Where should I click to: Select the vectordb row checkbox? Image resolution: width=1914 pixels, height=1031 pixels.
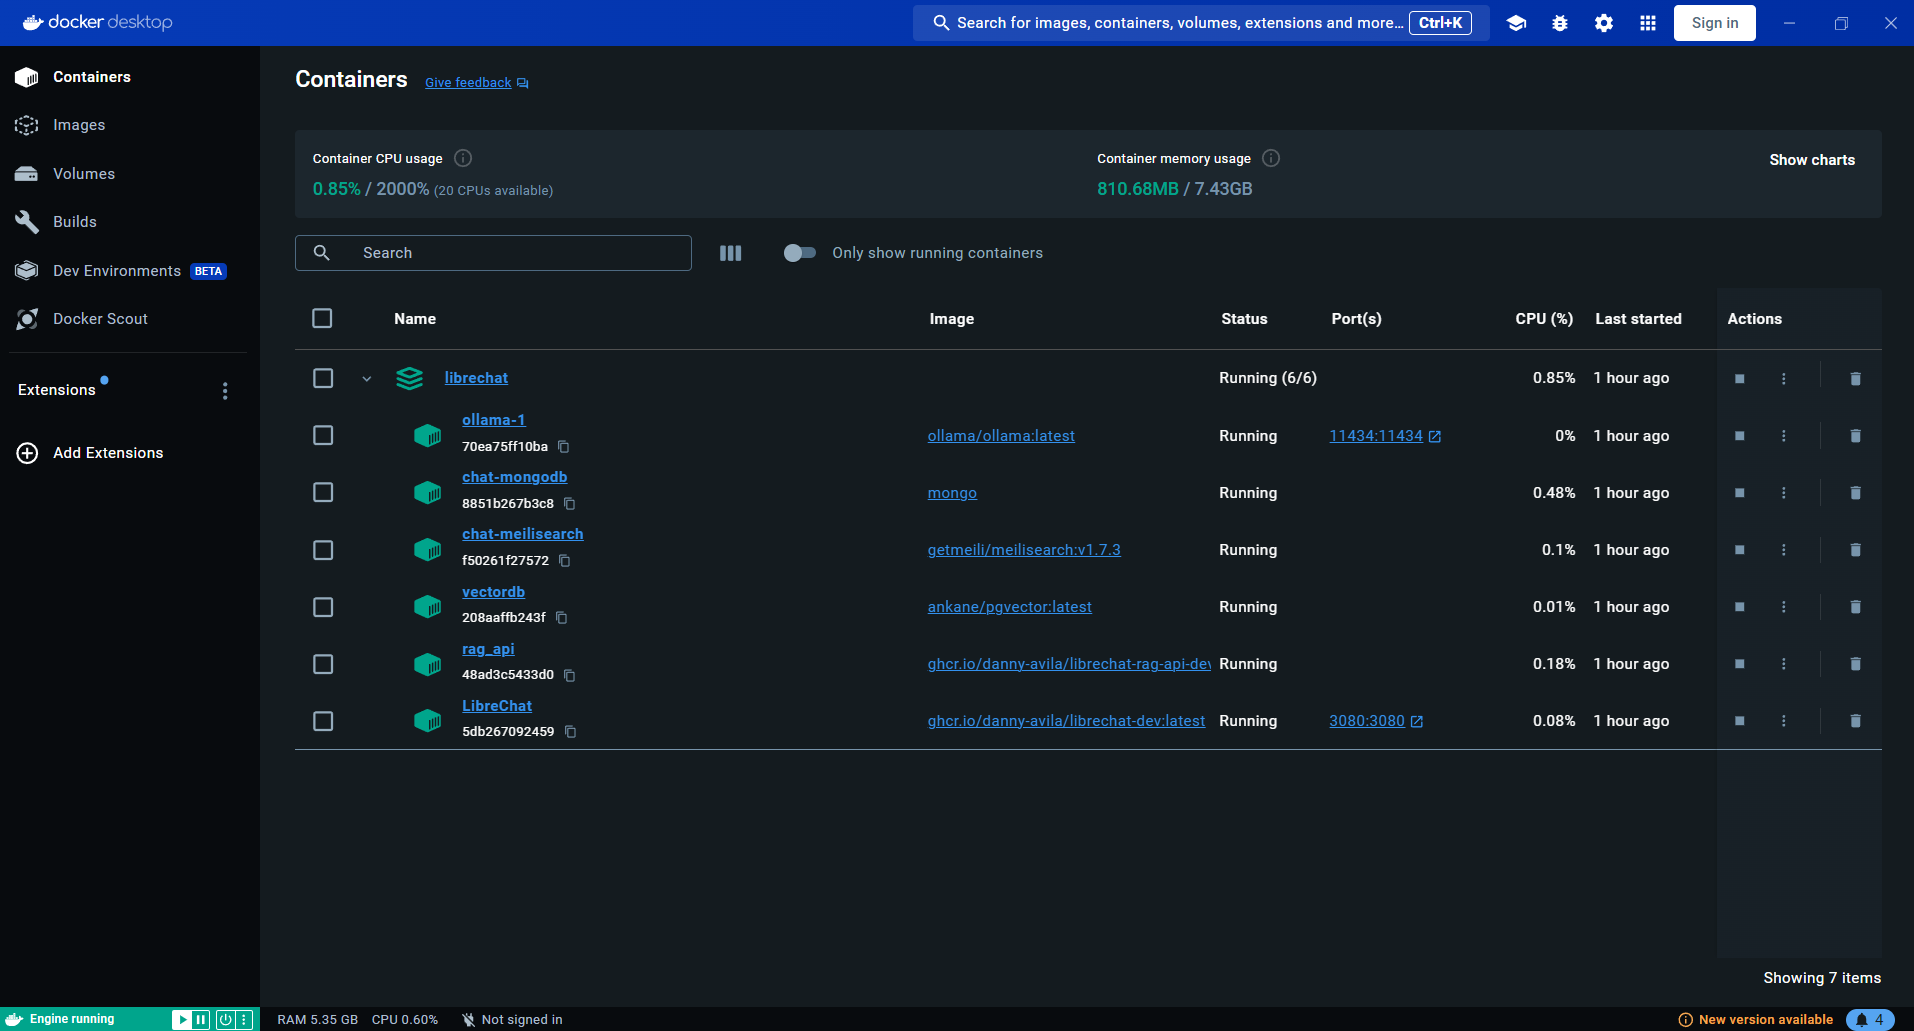[323, 607]
